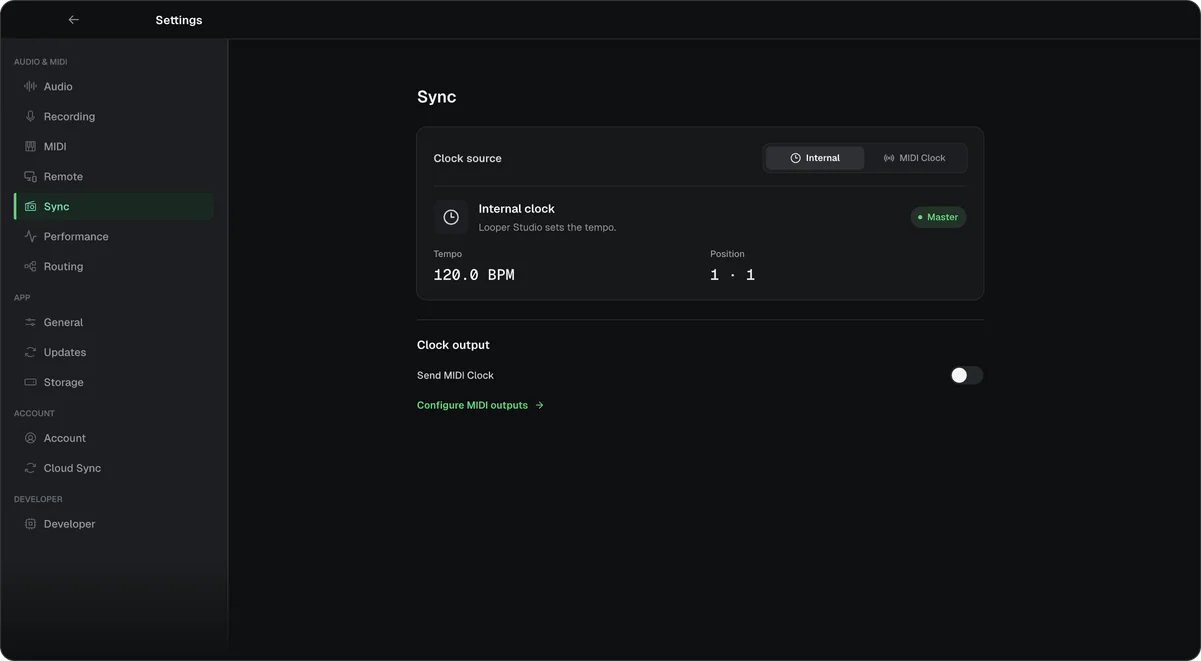The height and width of the screenshot is (661, 1201).
Task: Click the Sync page heading
Action: 436,97
